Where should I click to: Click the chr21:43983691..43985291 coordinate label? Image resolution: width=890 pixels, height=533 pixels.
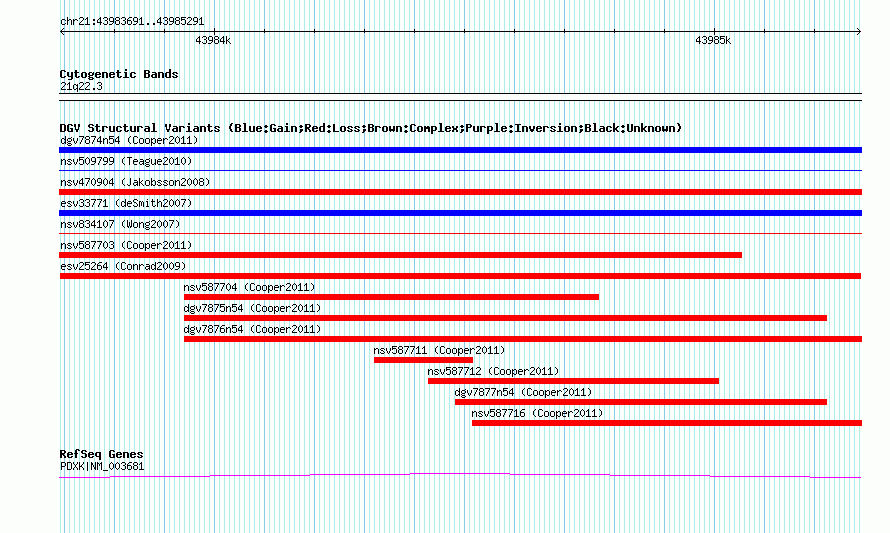pos(132,21)
